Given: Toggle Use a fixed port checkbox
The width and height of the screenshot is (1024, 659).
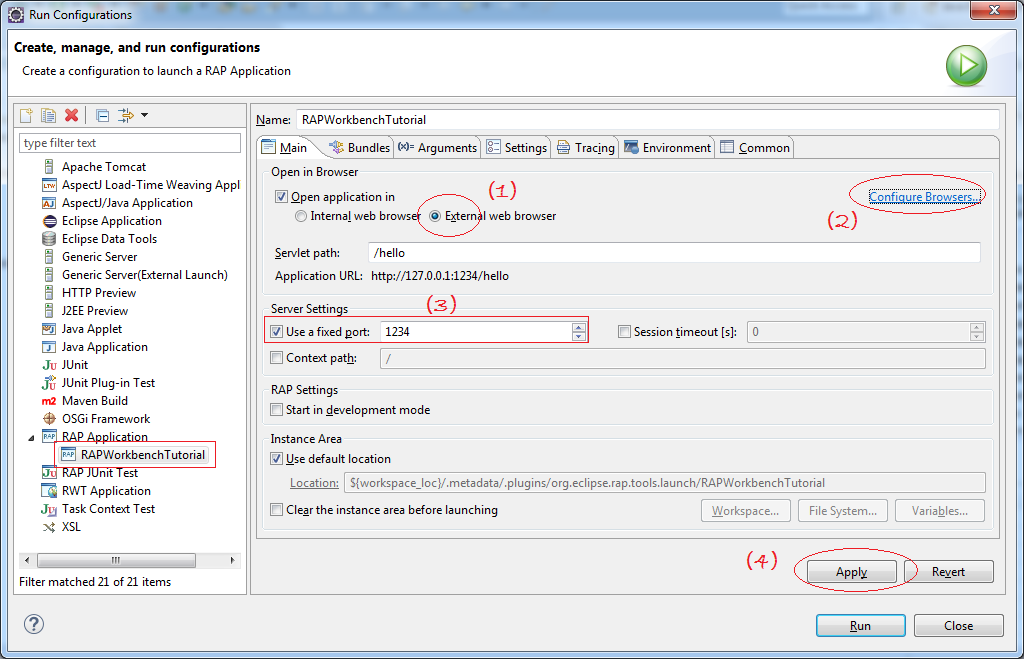Looking at the screenshot, I should pos(276,332).
